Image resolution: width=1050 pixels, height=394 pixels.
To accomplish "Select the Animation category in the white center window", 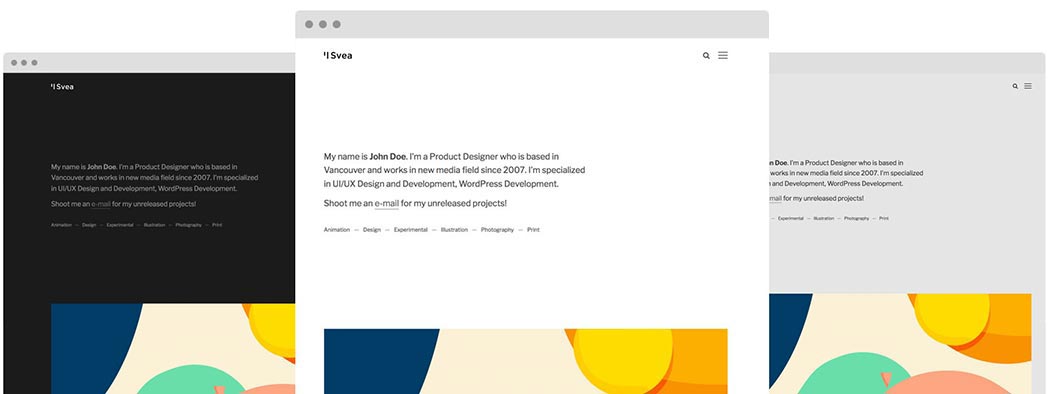I will click(337, 230).
